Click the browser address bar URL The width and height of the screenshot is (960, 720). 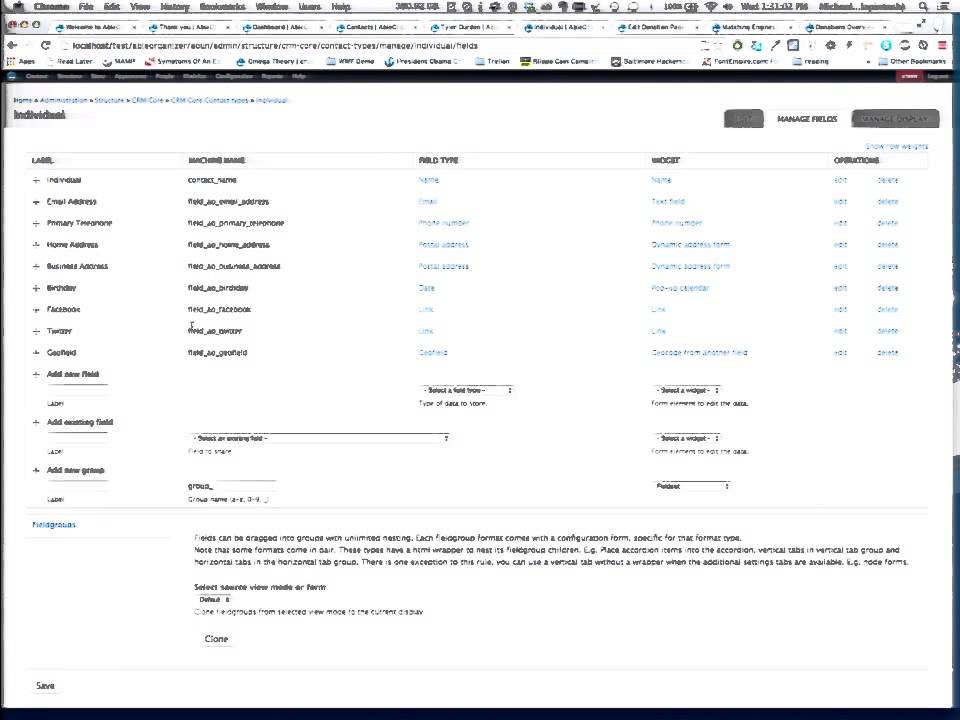tap(276, 45)
